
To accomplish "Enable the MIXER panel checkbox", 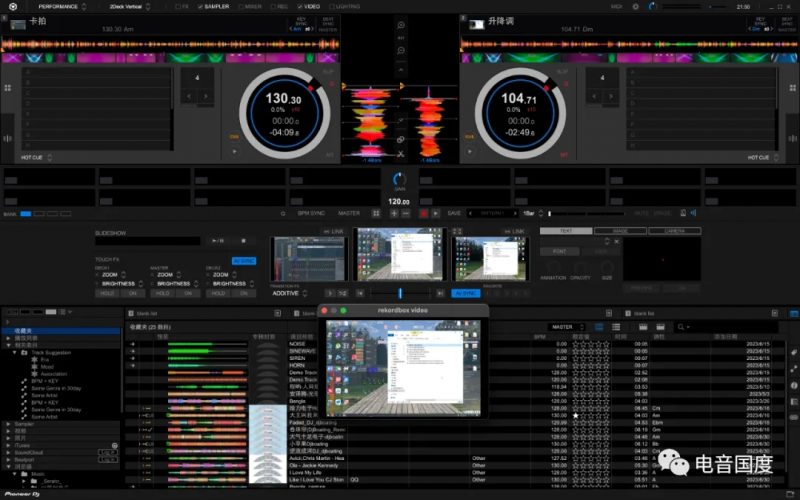I will (241, 7).
